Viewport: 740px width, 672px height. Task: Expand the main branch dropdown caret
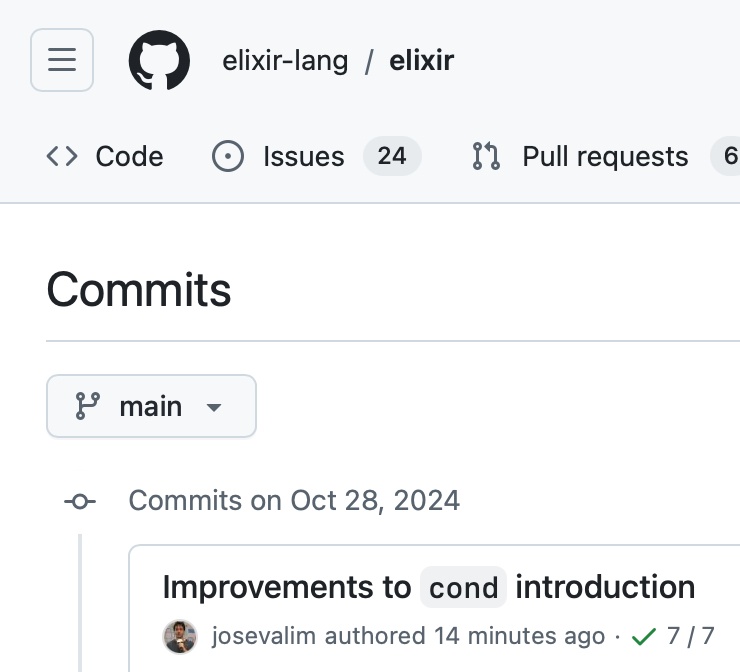(212, 407)
